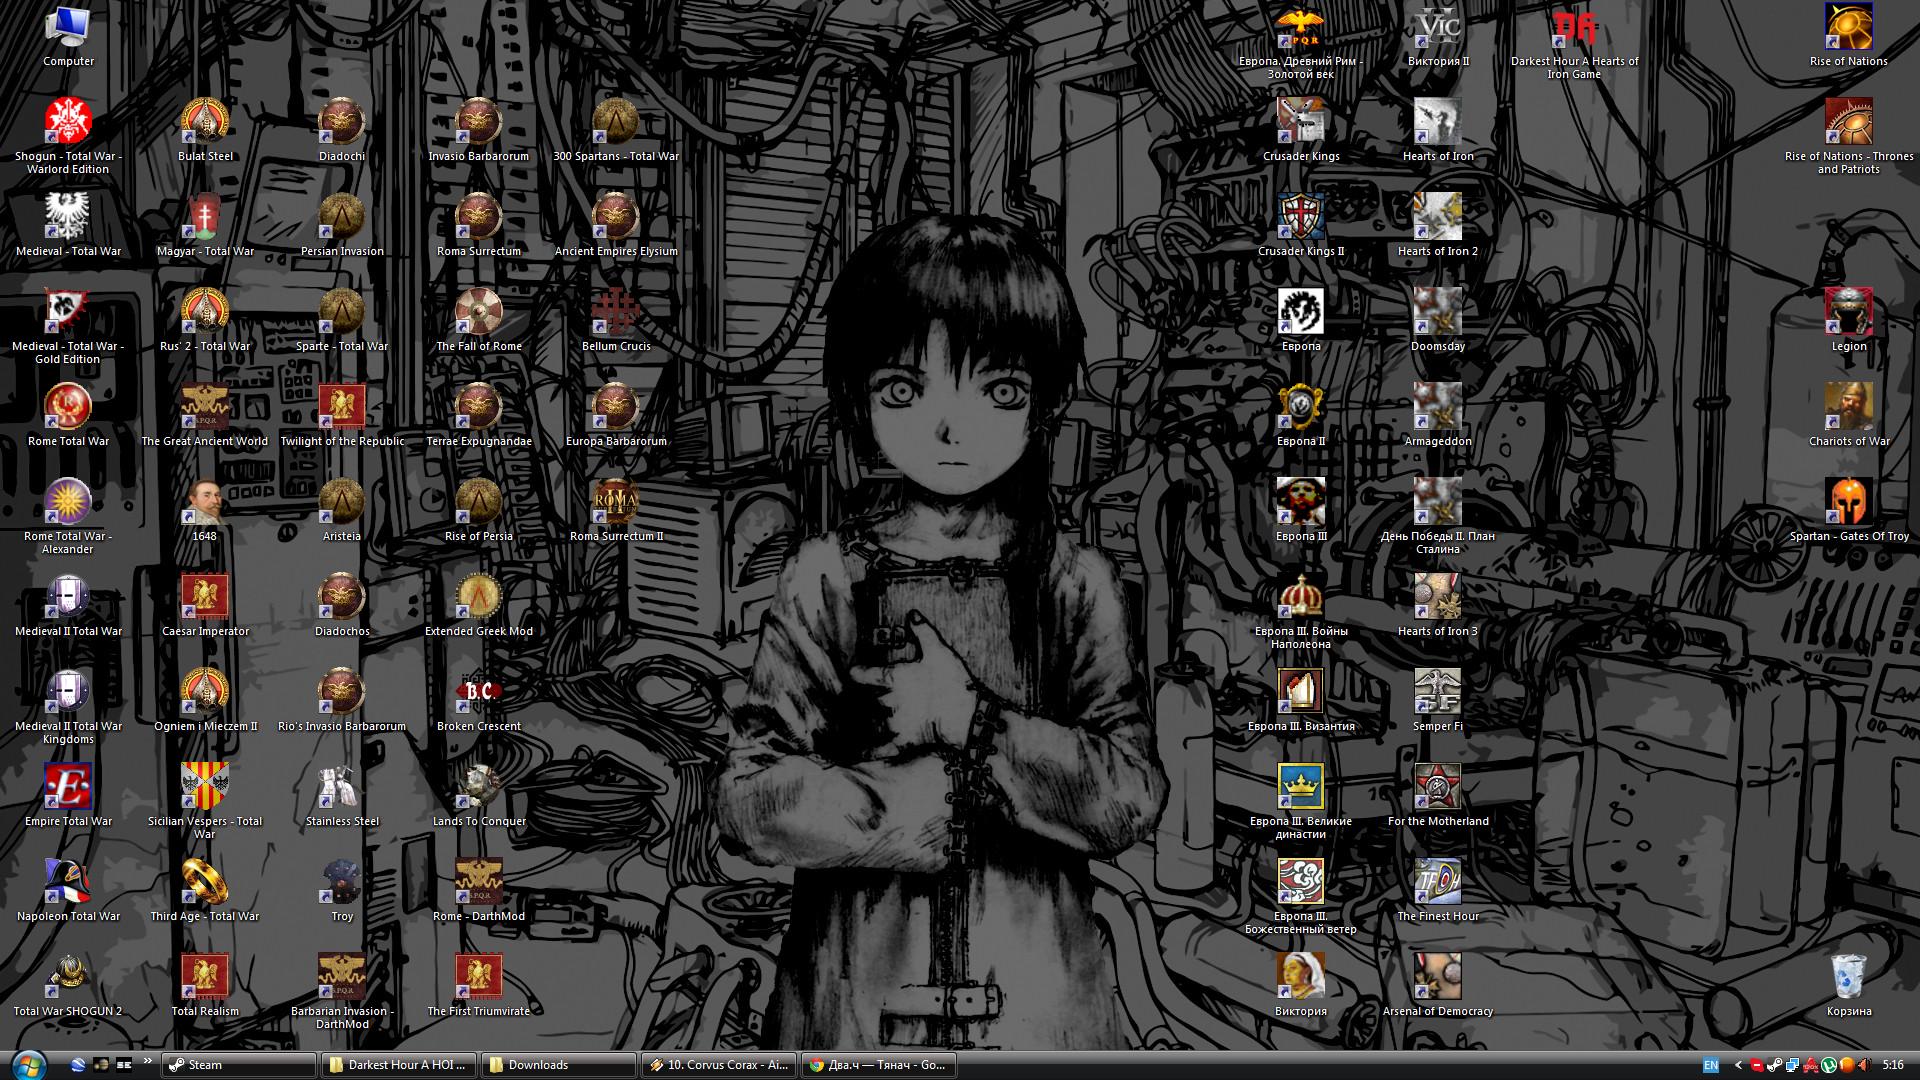
Task: Click the taskbar clock showing 5:16
Action: pos(1893,1065)
